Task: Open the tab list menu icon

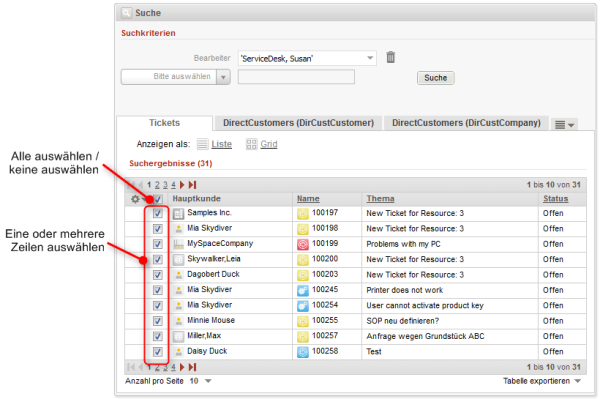Action: [x=564, y=125]
